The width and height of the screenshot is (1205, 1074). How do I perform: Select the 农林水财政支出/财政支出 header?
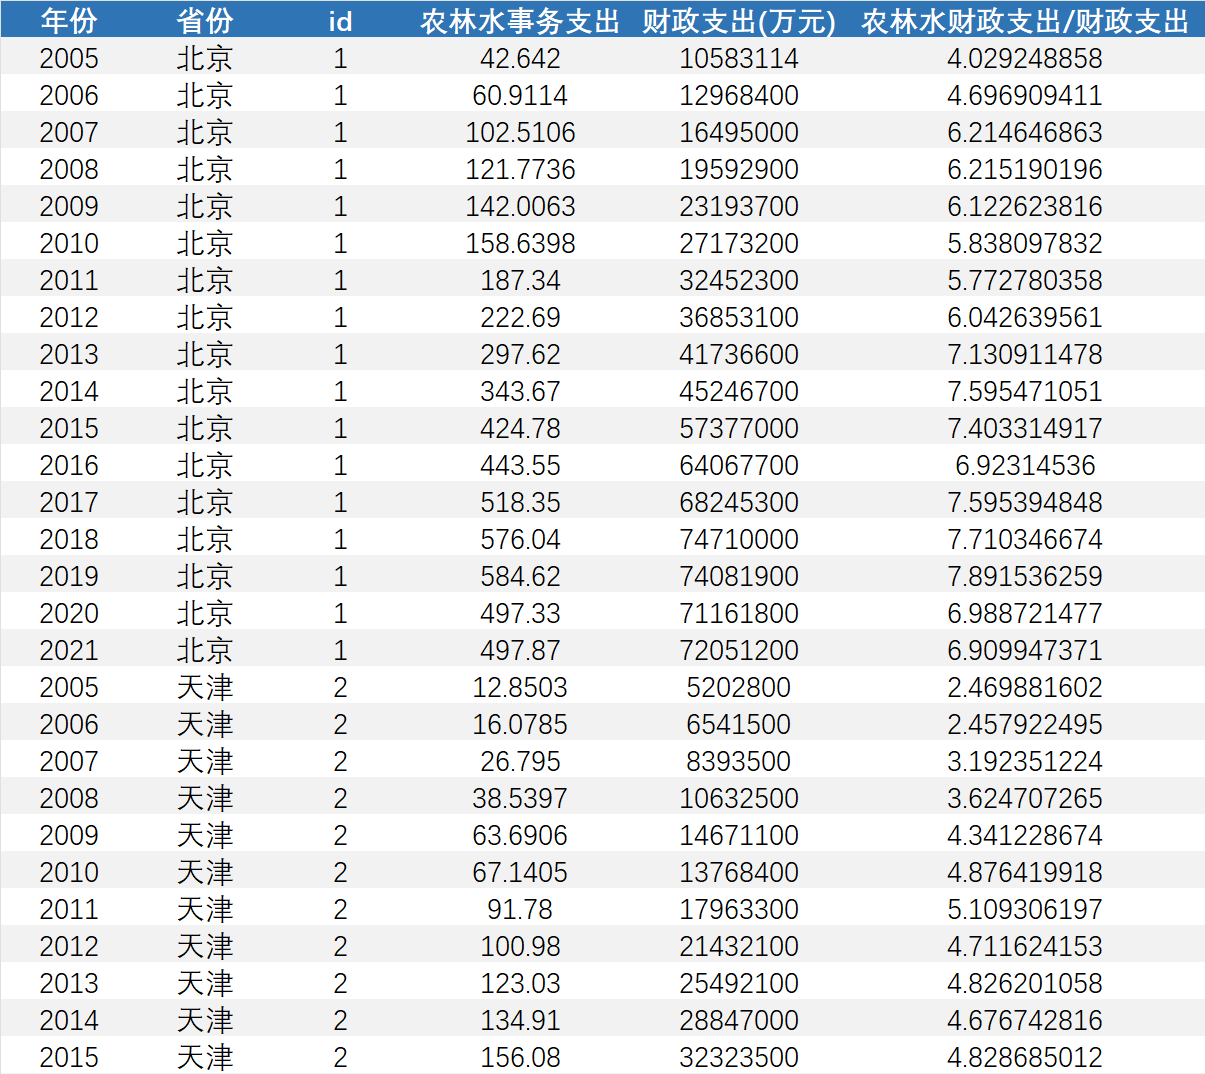coord(1025,21)
